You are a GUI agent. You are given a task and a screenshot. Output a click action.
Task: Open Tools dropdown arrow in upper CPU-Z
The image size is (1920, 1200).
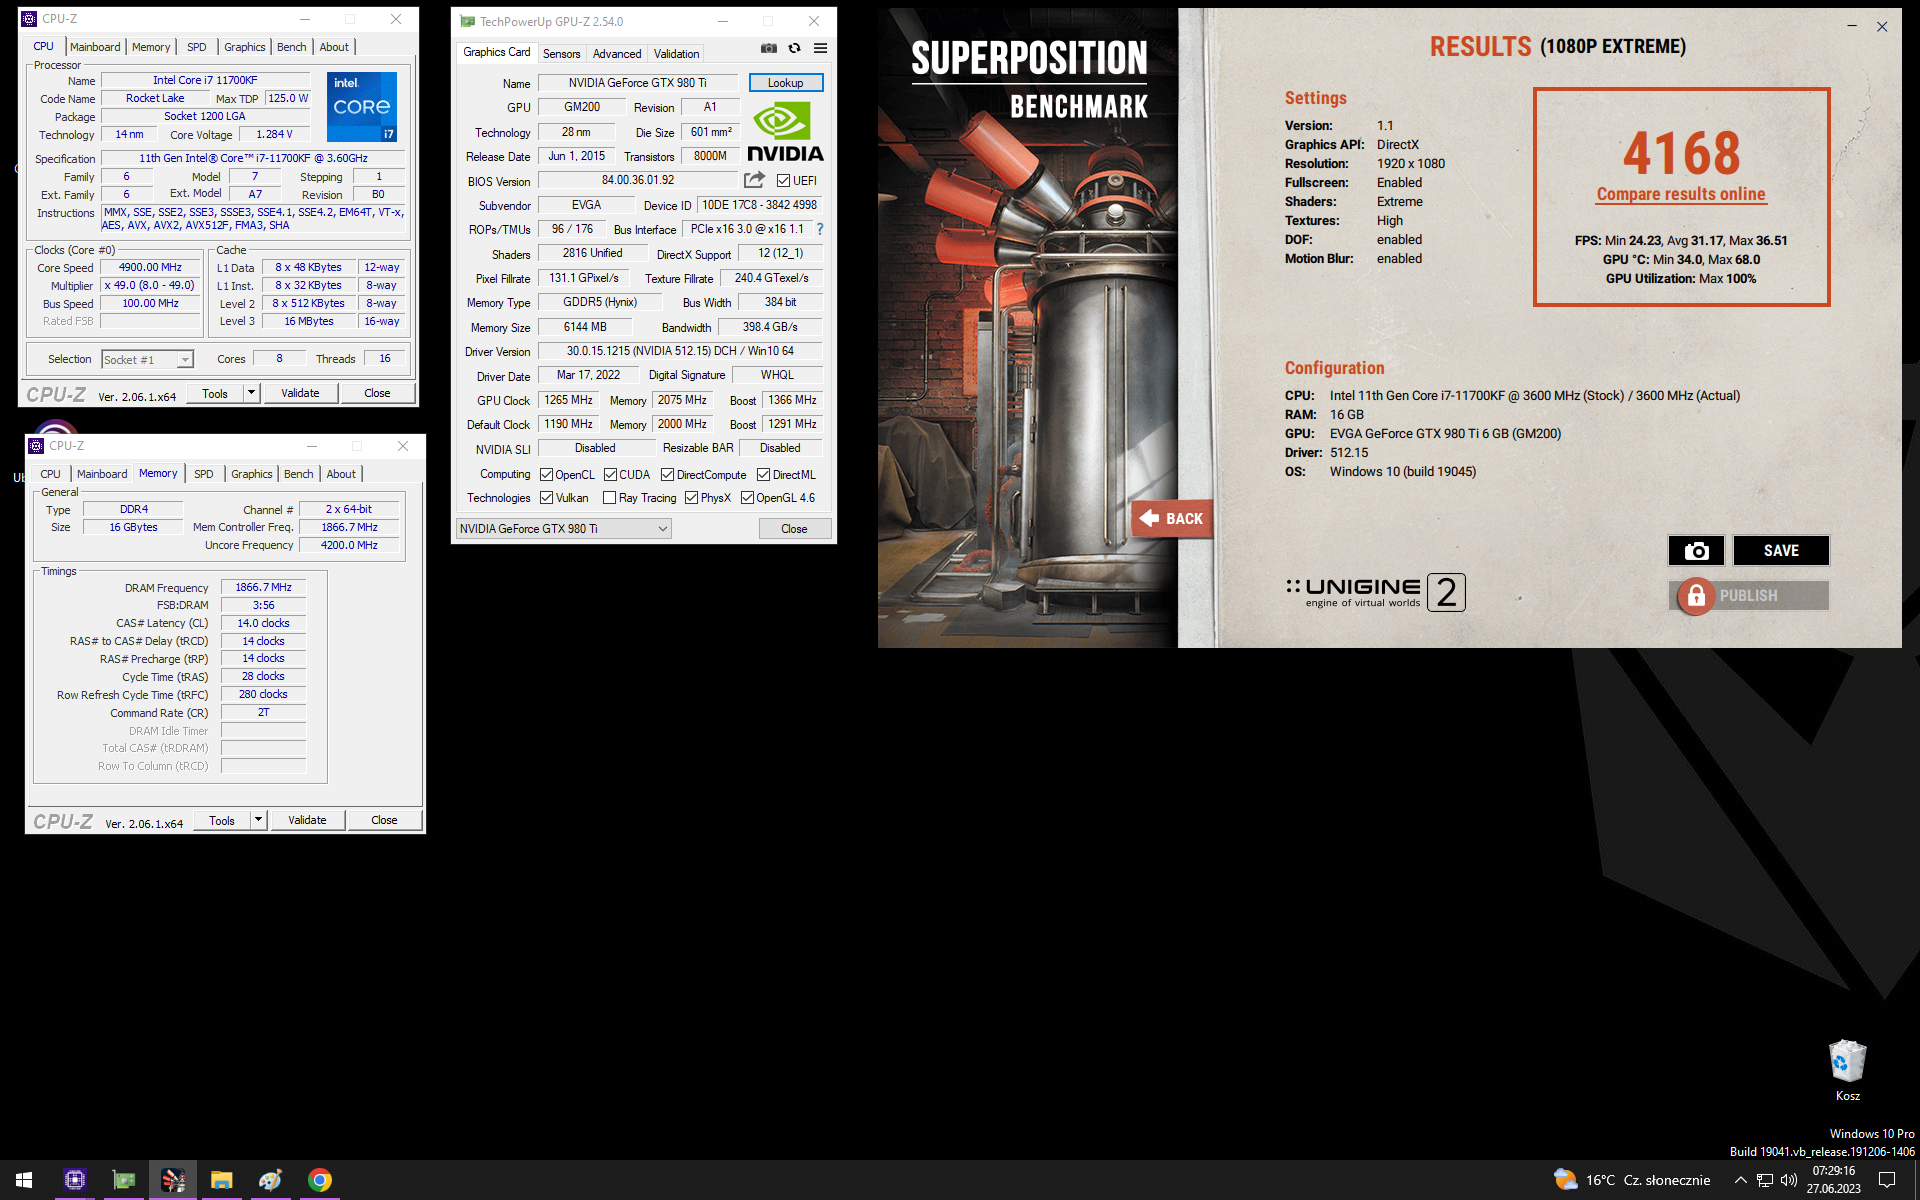point(252,393)
